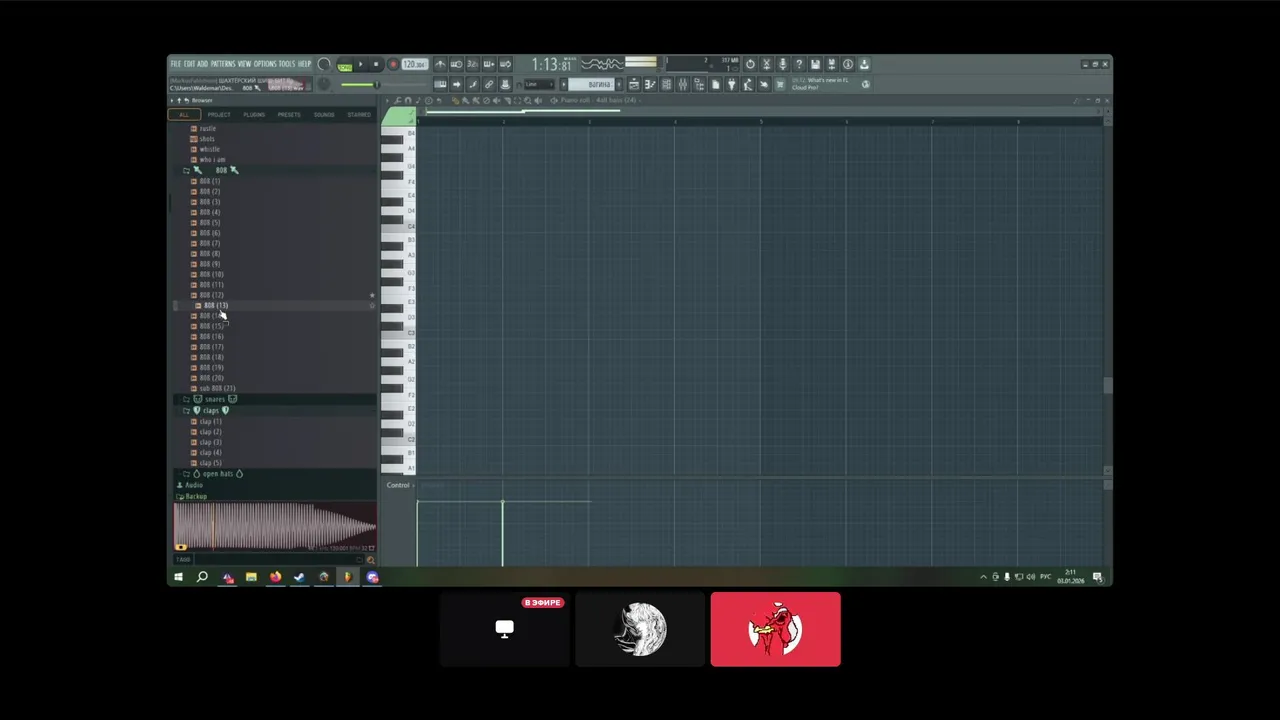
Task: Toggle overdub/blend recording icon
Action: [x=489, y=64]
